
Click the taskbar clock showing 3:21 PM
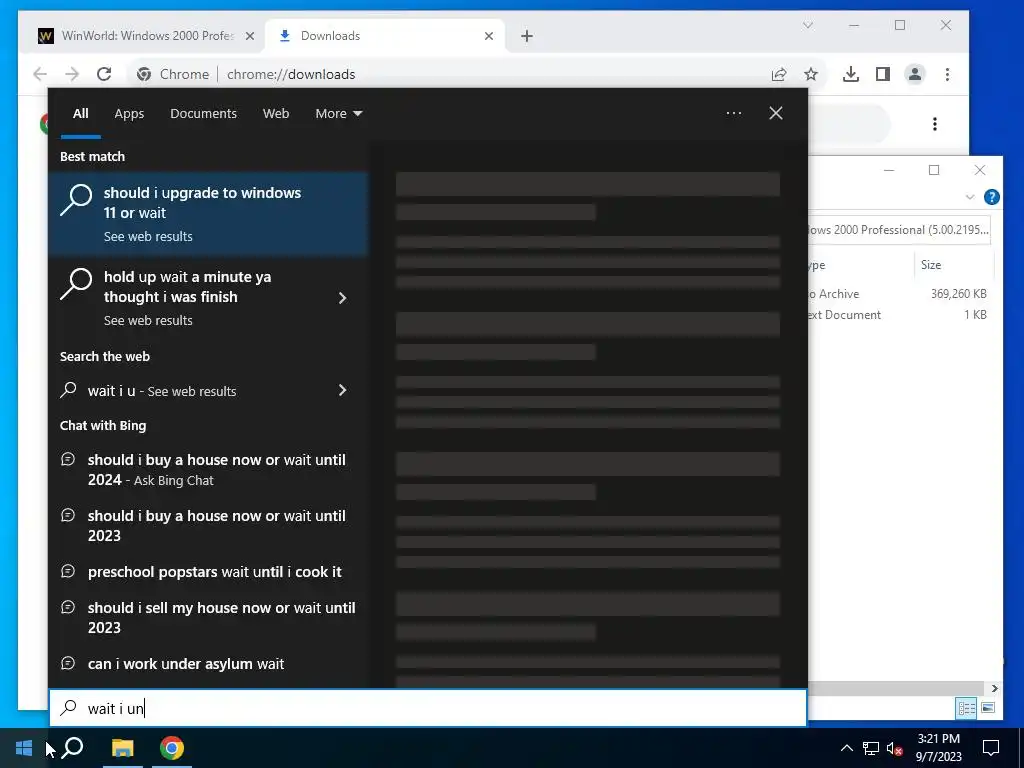[938, 748]
